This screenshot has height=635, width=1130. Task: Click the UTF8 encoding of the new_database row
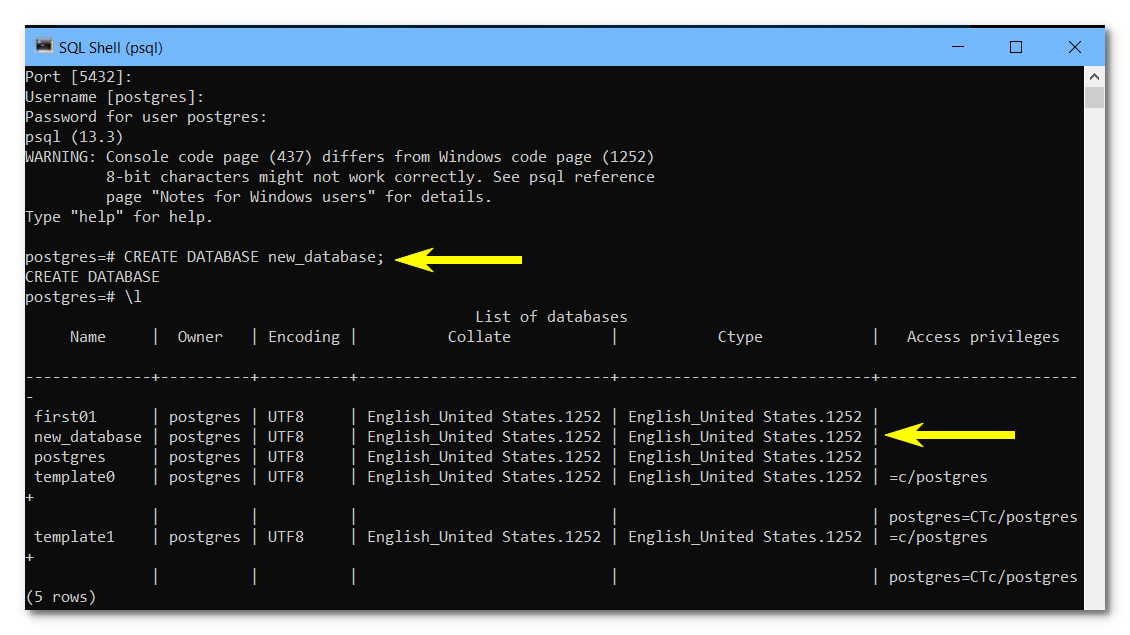point(286,437)
